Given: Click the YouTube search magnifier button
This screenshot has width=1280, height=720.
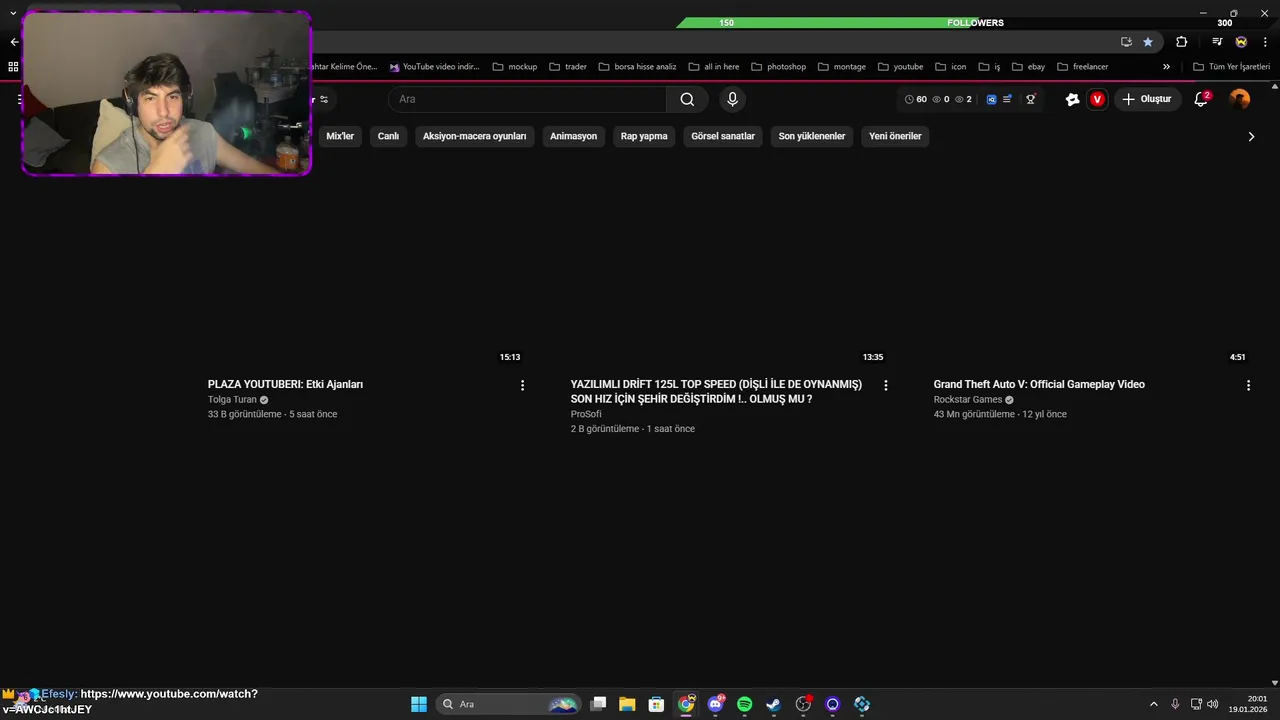Looking at the screenshot, I should (687, 99).
